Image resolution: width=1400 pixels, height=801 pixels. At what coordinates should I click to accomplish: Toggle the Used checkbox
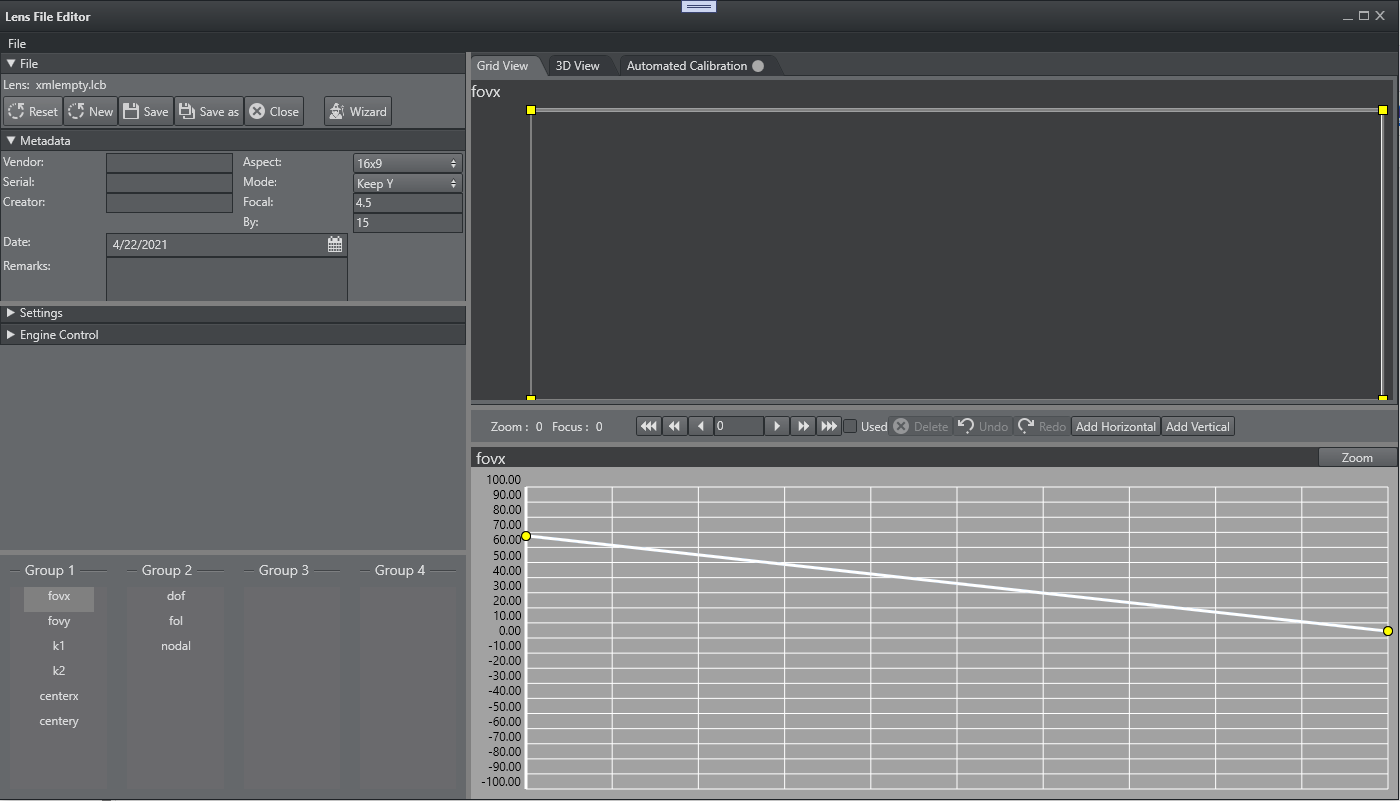(x=850, y=426)
